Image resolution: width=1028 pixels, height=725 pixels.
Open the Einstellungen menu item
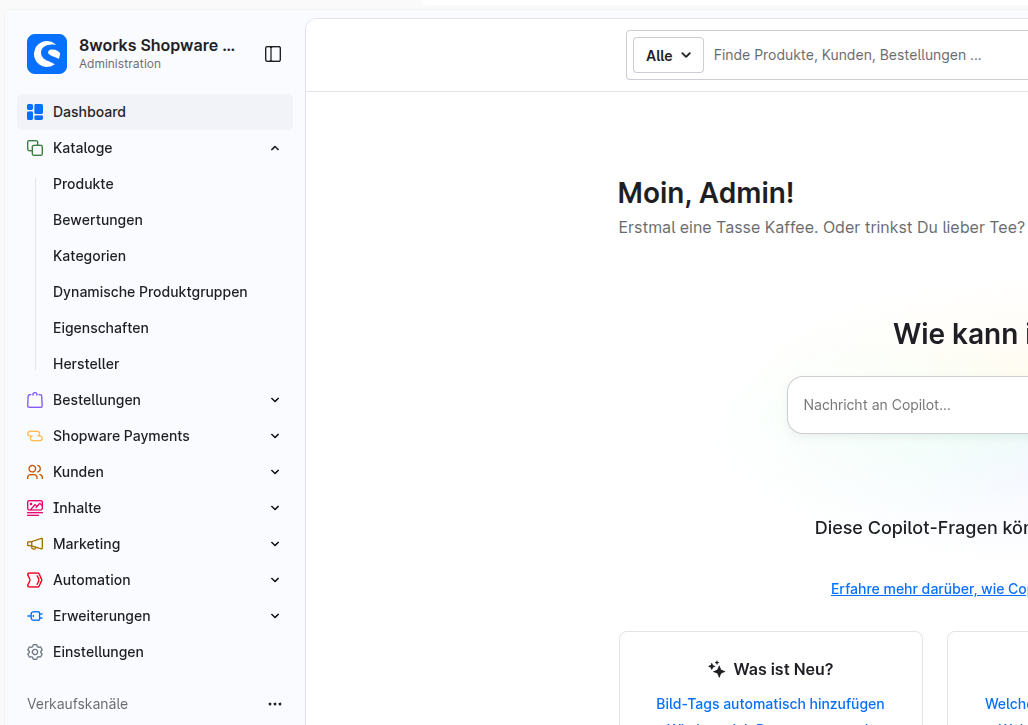pos(98,652)
